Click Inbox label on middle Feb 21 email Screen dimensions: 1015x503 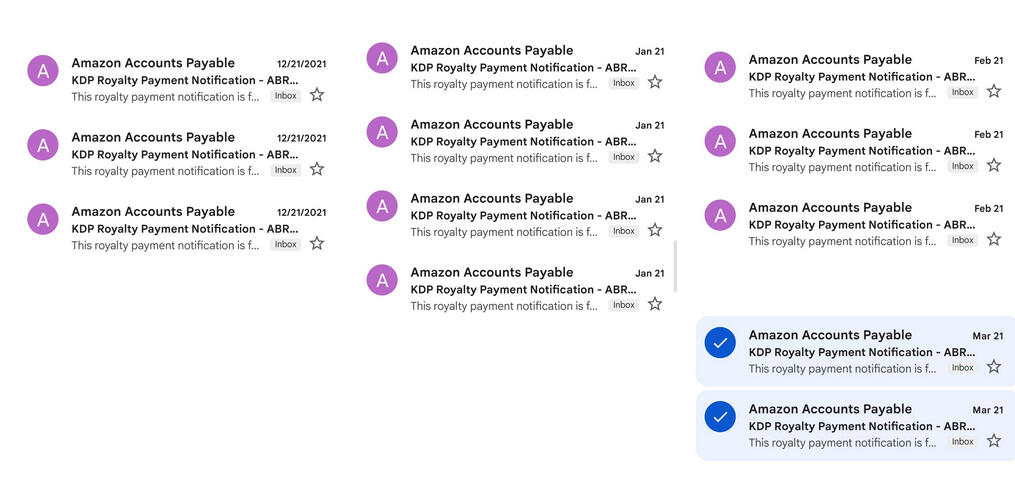coord(962,166)
